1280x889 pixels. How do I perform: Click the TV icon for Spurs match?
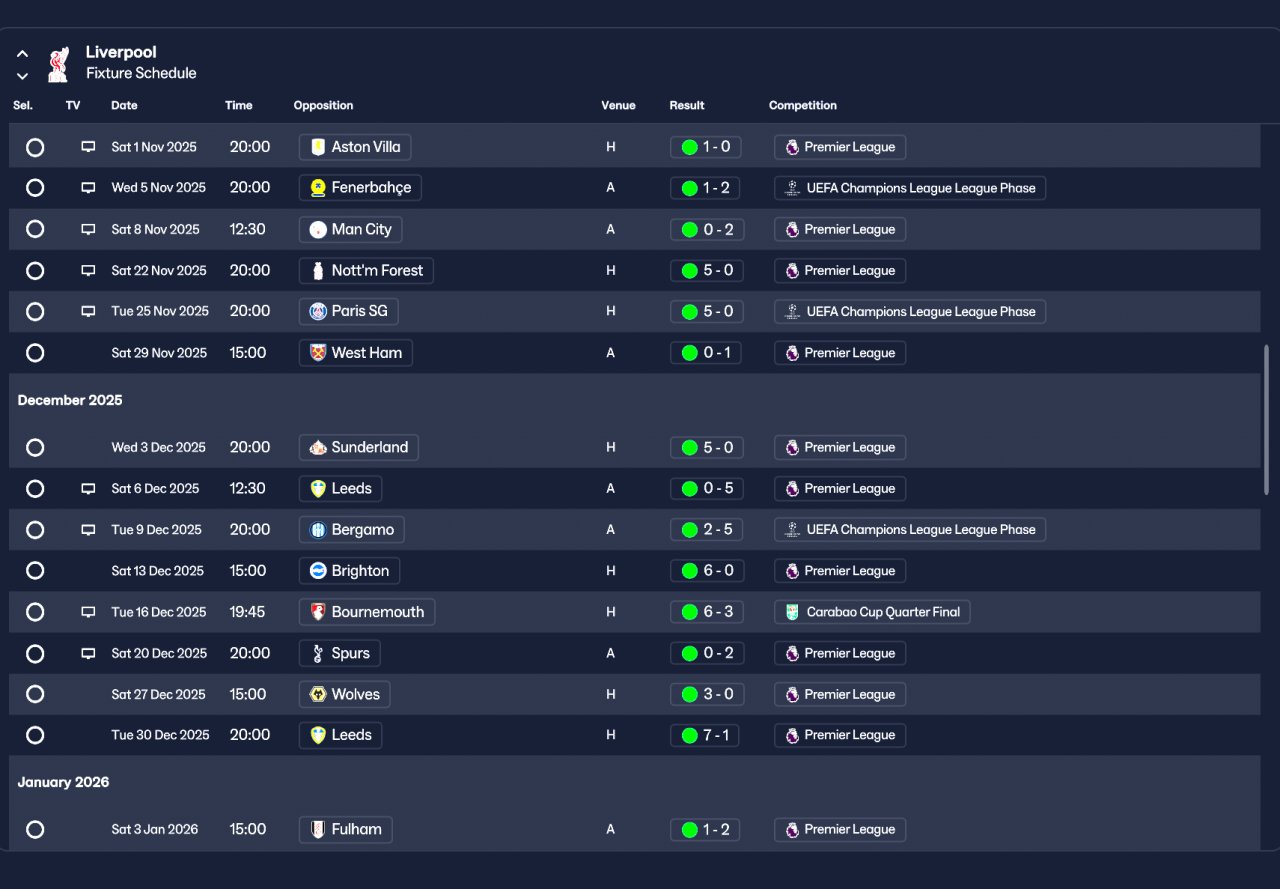[88, 653]
